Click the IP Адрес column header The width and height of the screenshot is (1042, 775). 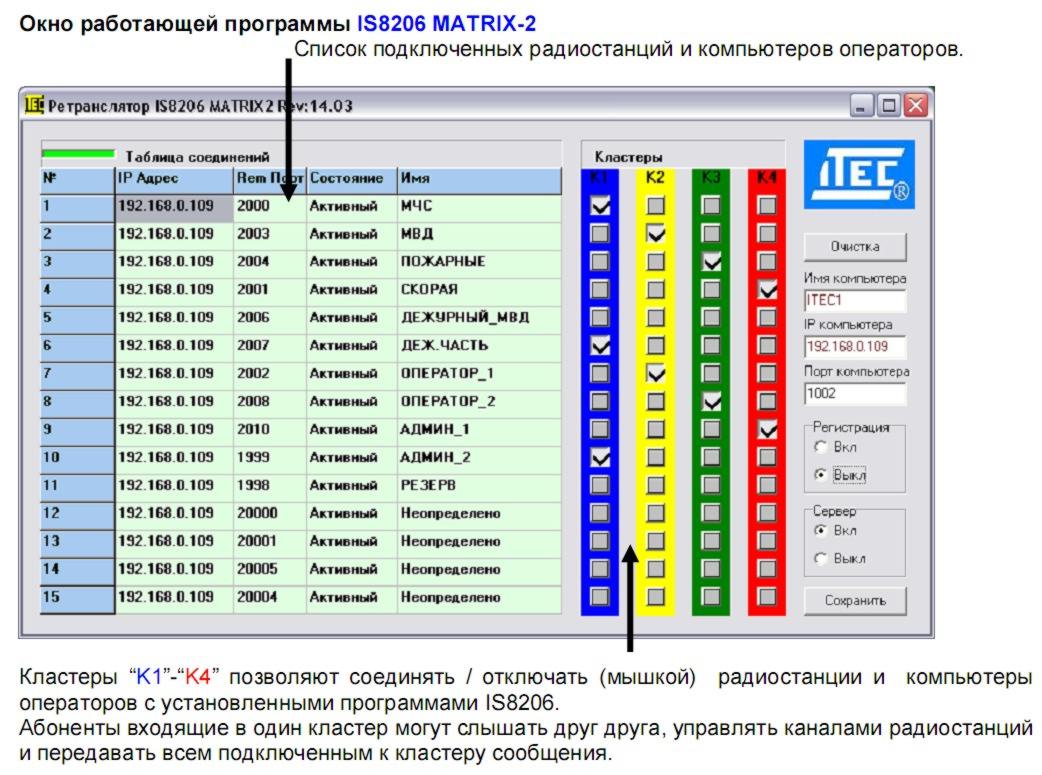pos(174,179)
